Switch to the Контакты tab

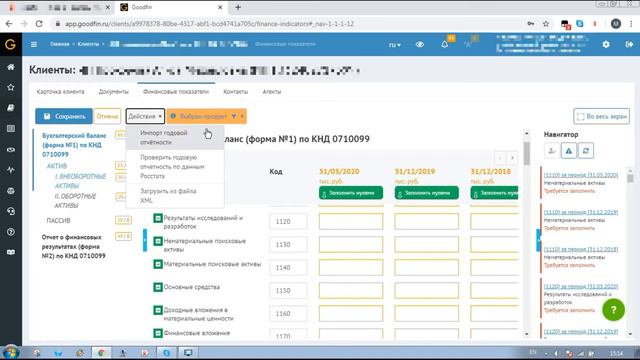click(x=236, y=91)
